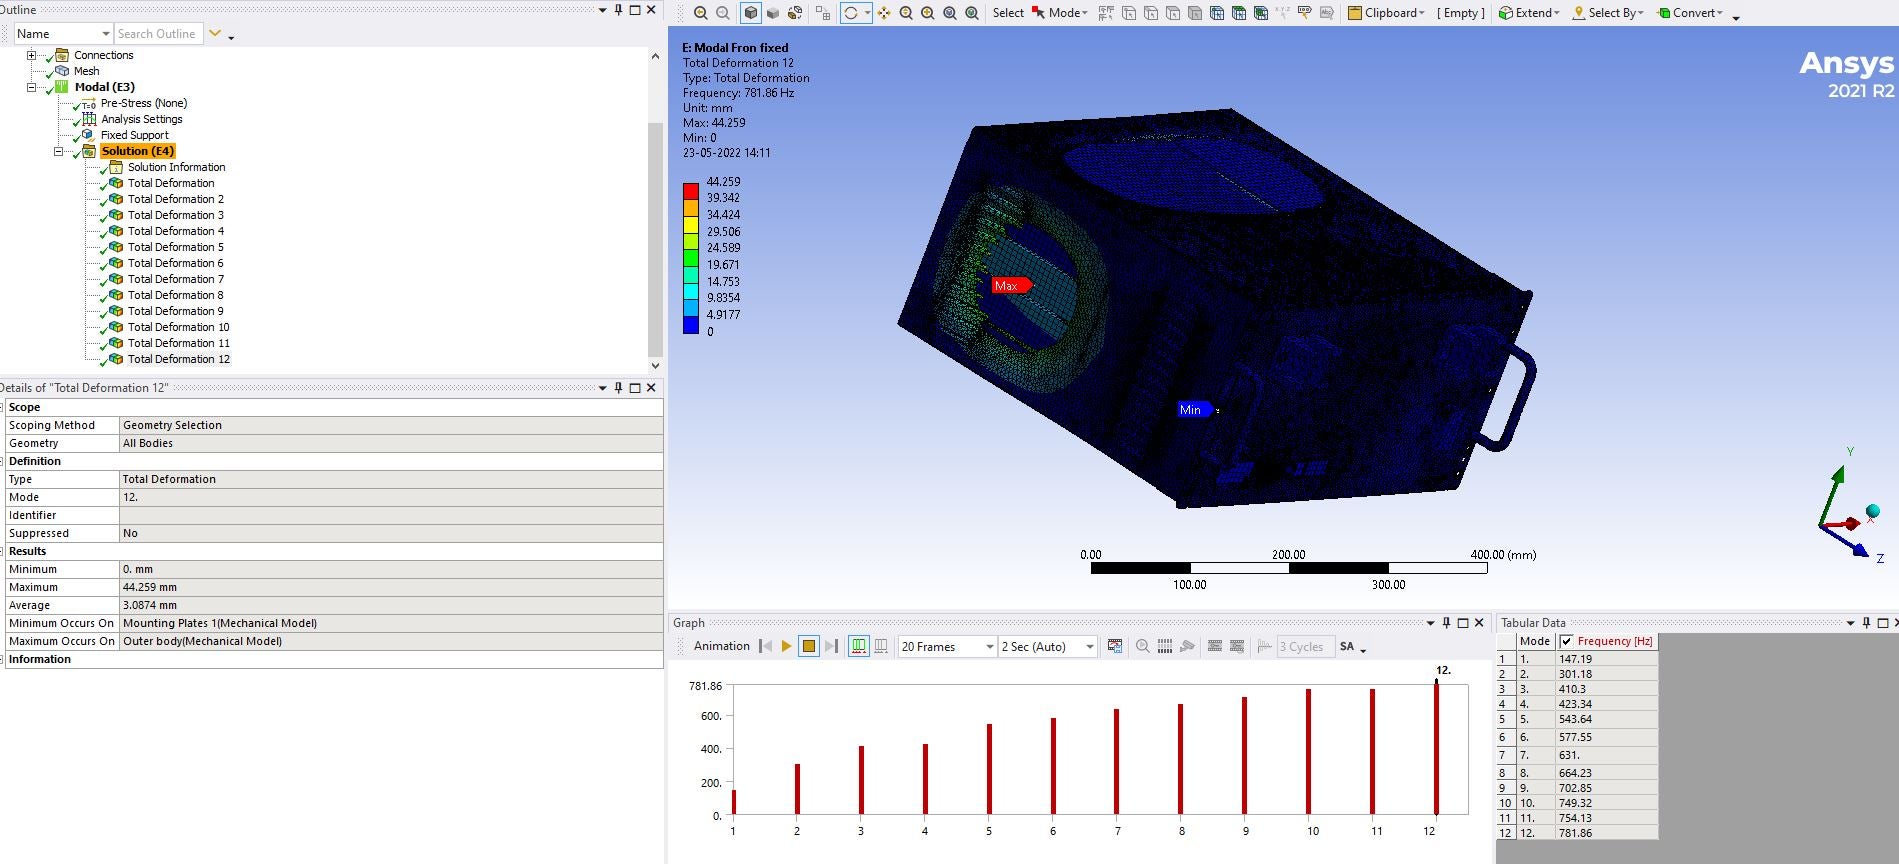
Task: Click the Shaded Exterior and Edges view icon
Action: coord(750,13)
